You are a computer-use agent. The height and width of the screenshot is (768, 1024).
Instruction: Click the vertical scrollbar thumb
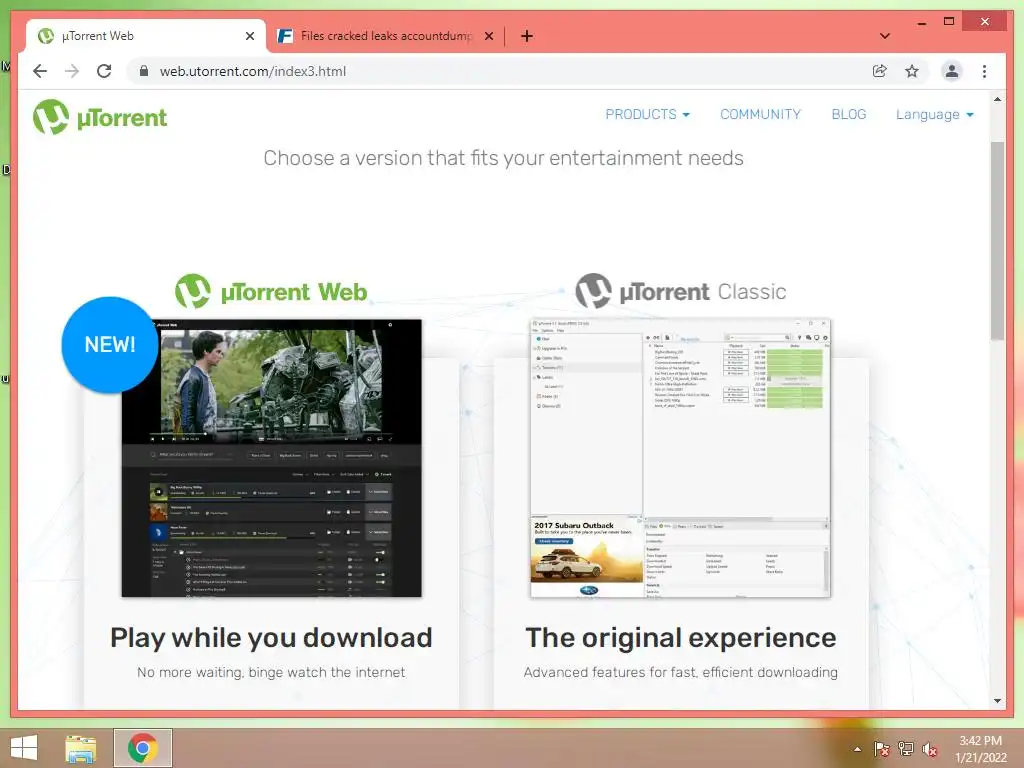997,240
